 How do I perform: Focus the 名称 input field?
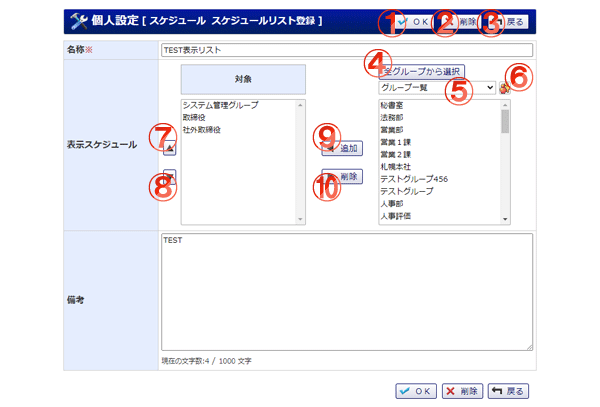pos(347,50)
